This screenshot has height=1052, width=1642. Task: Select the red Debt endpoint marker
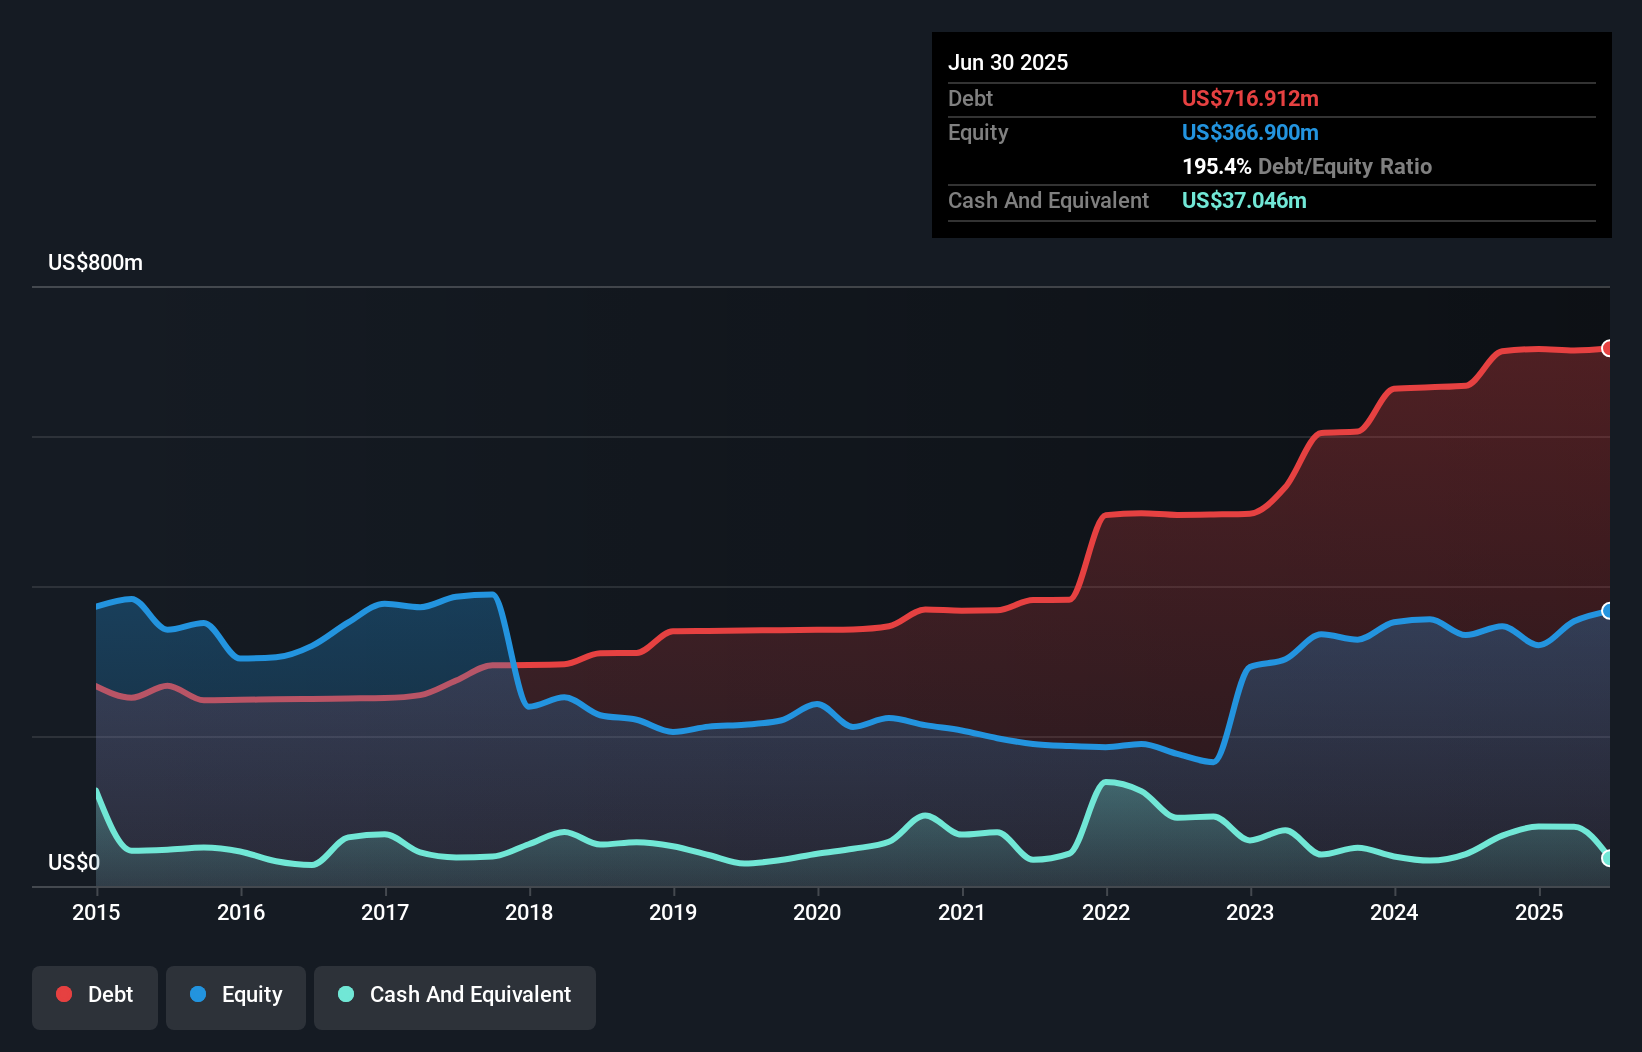click(x=1607, y=348)
